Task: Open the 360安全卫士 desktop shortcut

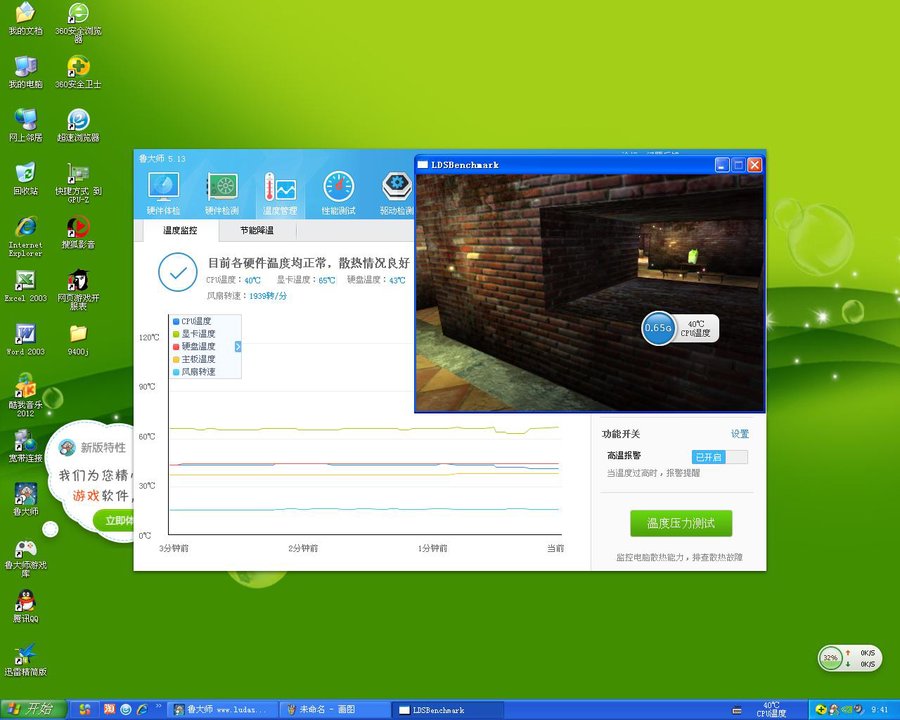Action: click(x=78, y=72)
